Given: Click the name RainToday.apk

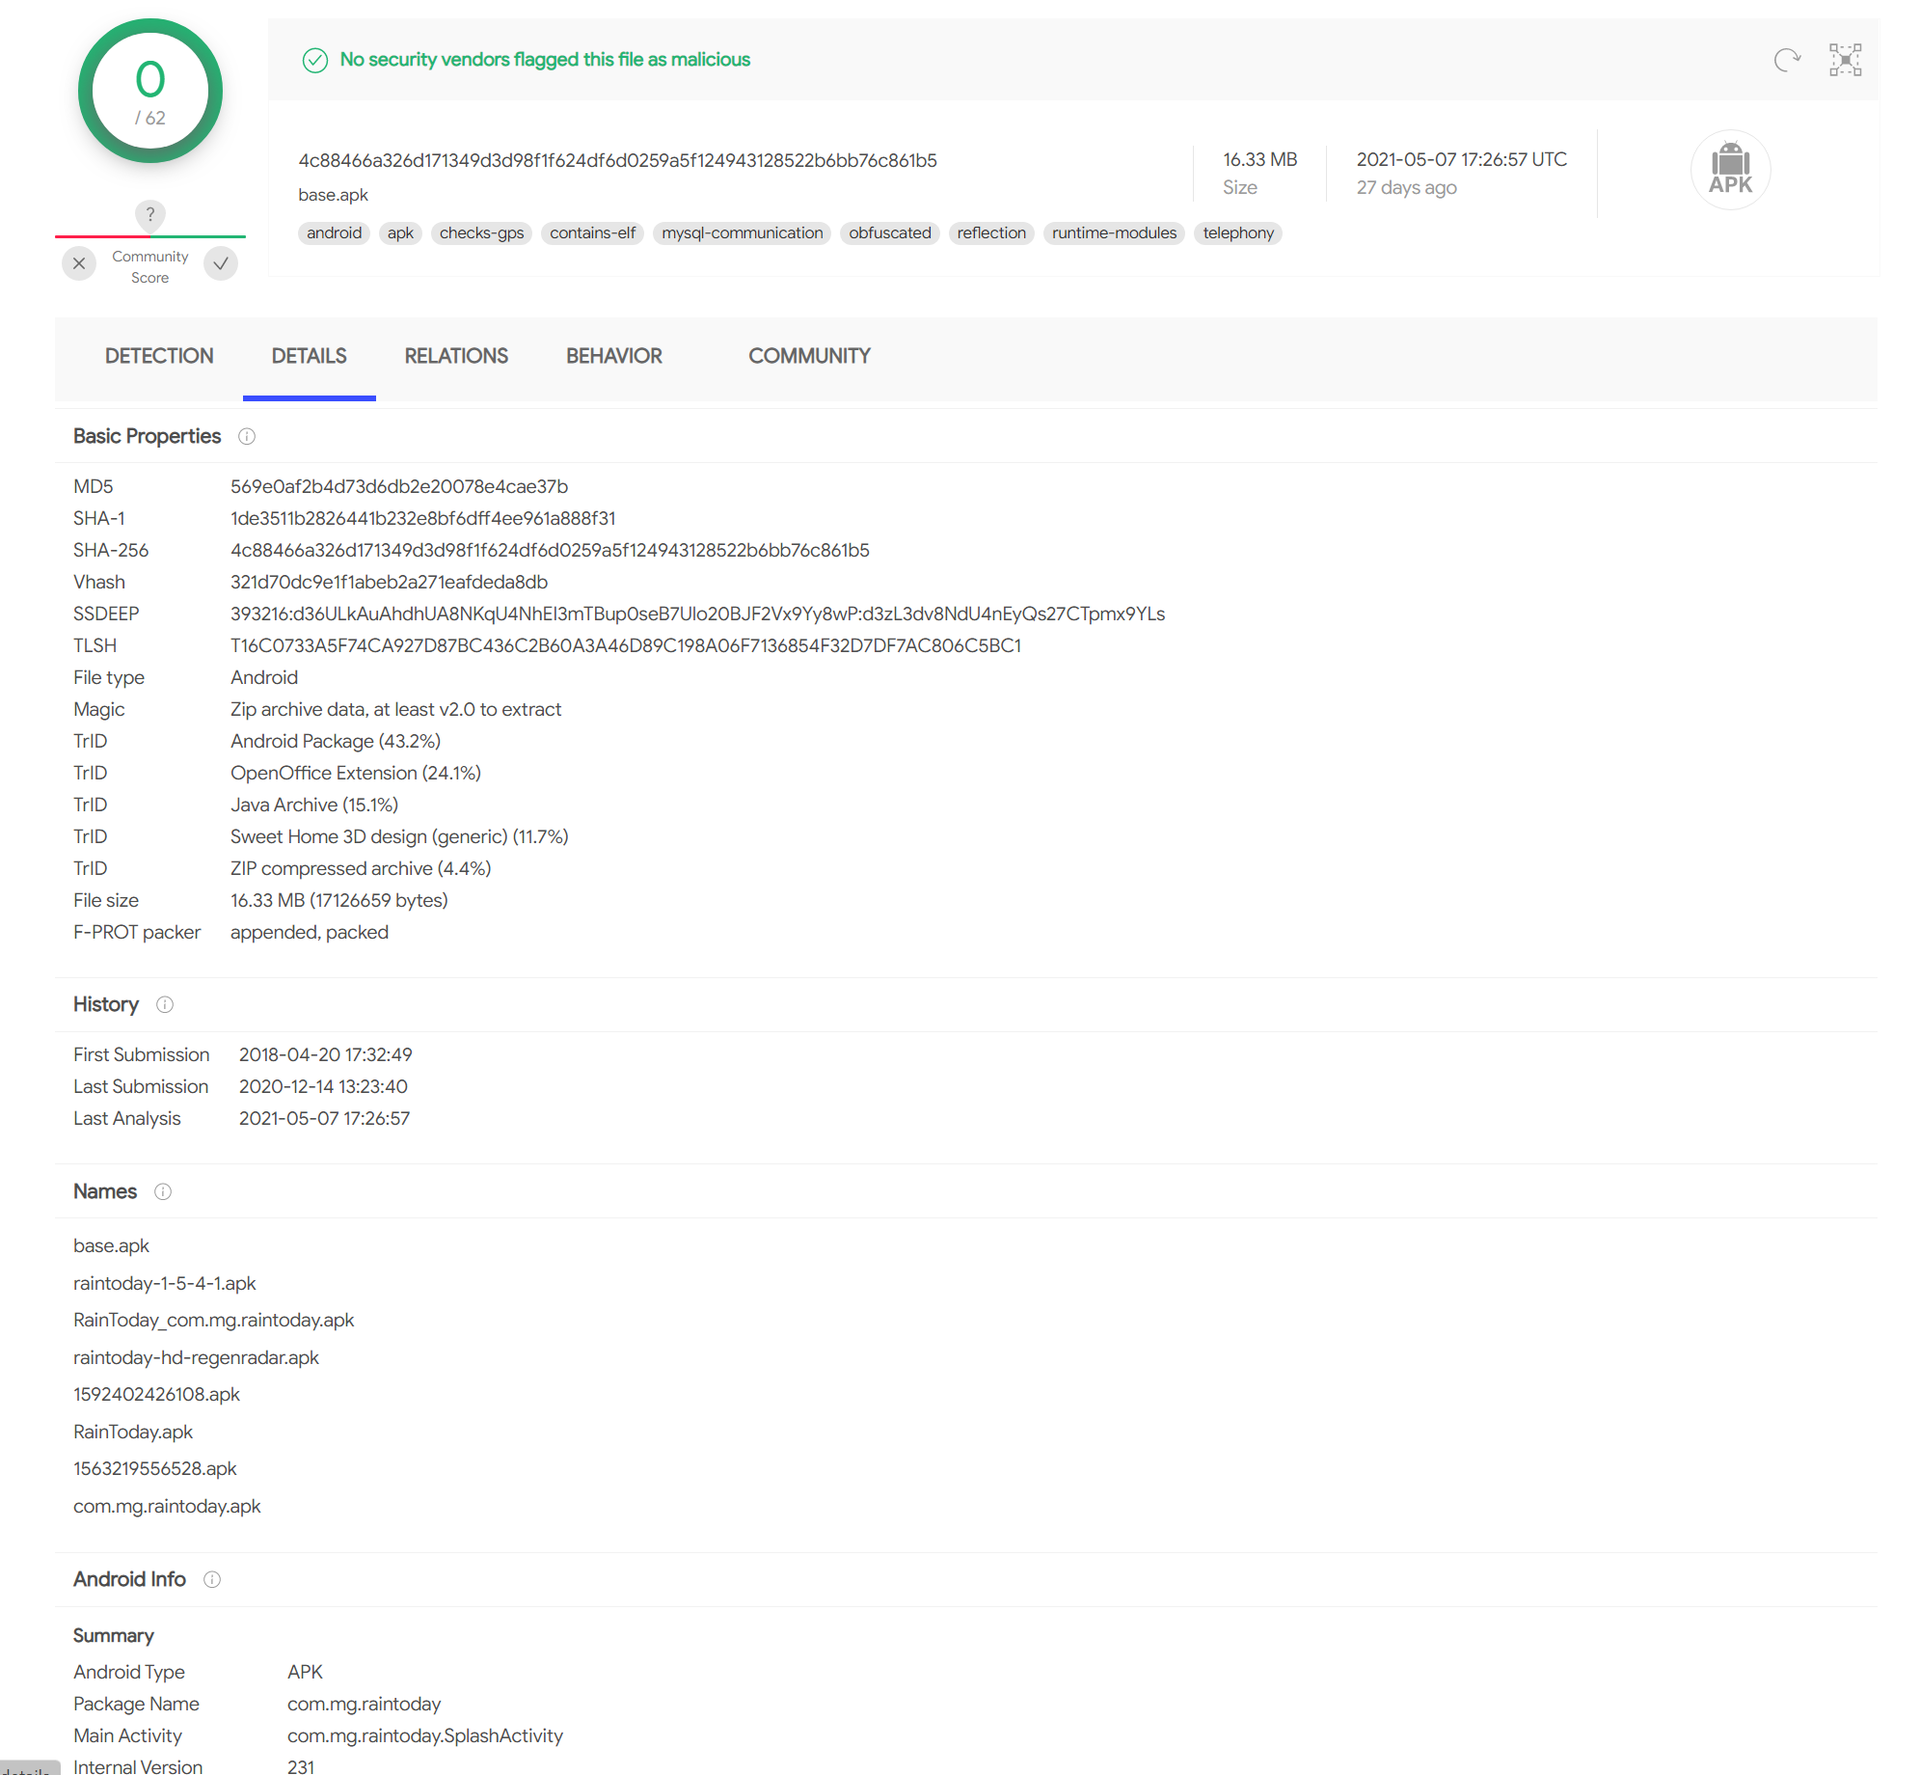Looking at the screenshot, I should [133, 1432].
